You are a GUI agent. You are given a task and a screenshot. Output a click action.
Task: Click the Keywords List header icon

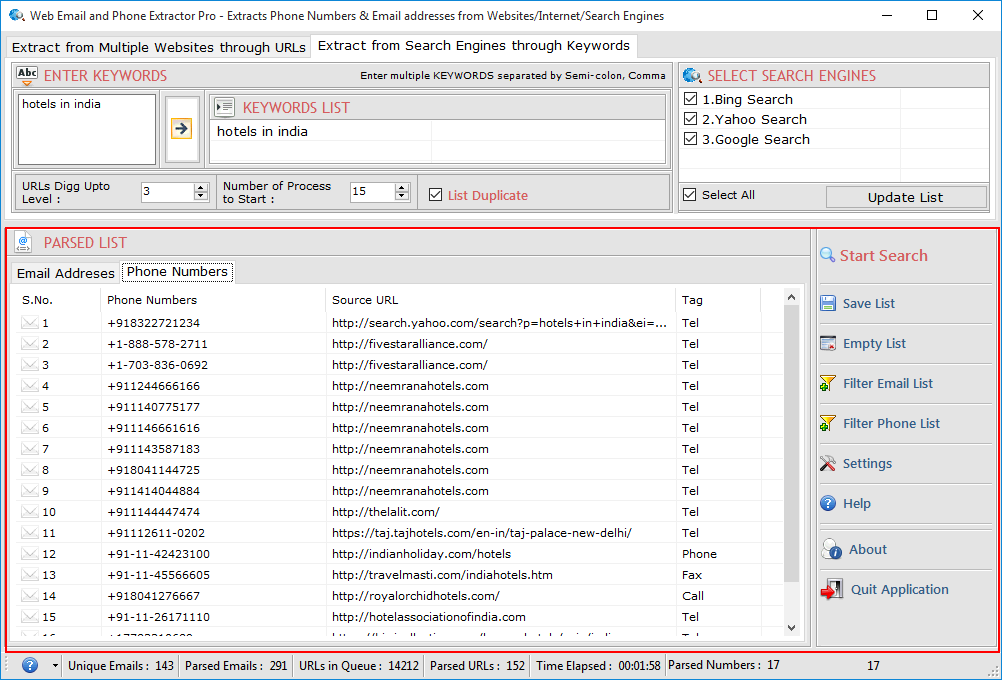224,107
